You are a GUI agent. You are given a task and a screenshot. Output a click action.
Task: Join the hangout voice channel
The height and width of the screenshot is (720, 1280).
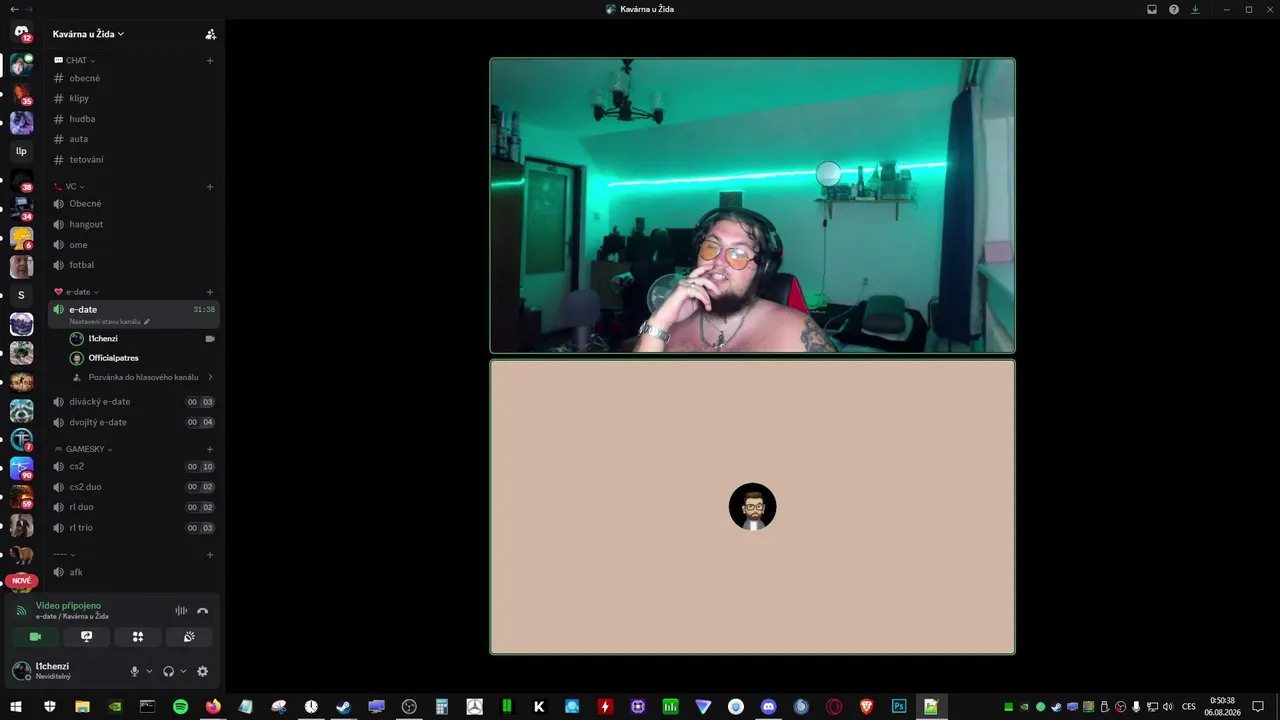[x=134, y=224]
